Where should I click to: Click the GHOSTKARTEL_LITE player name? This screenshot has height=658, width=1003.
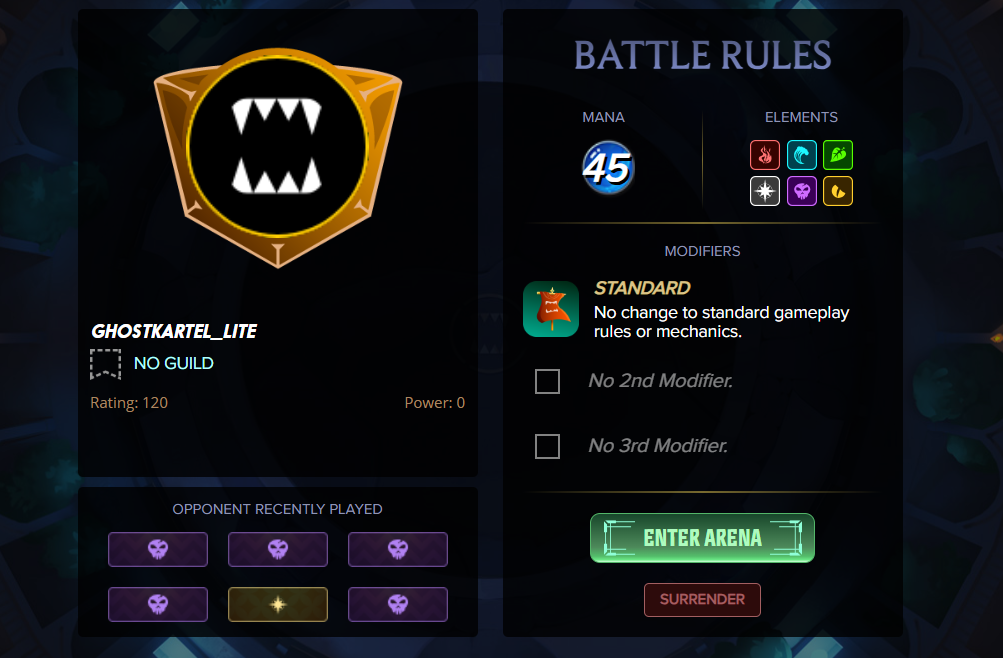(174, 331)
